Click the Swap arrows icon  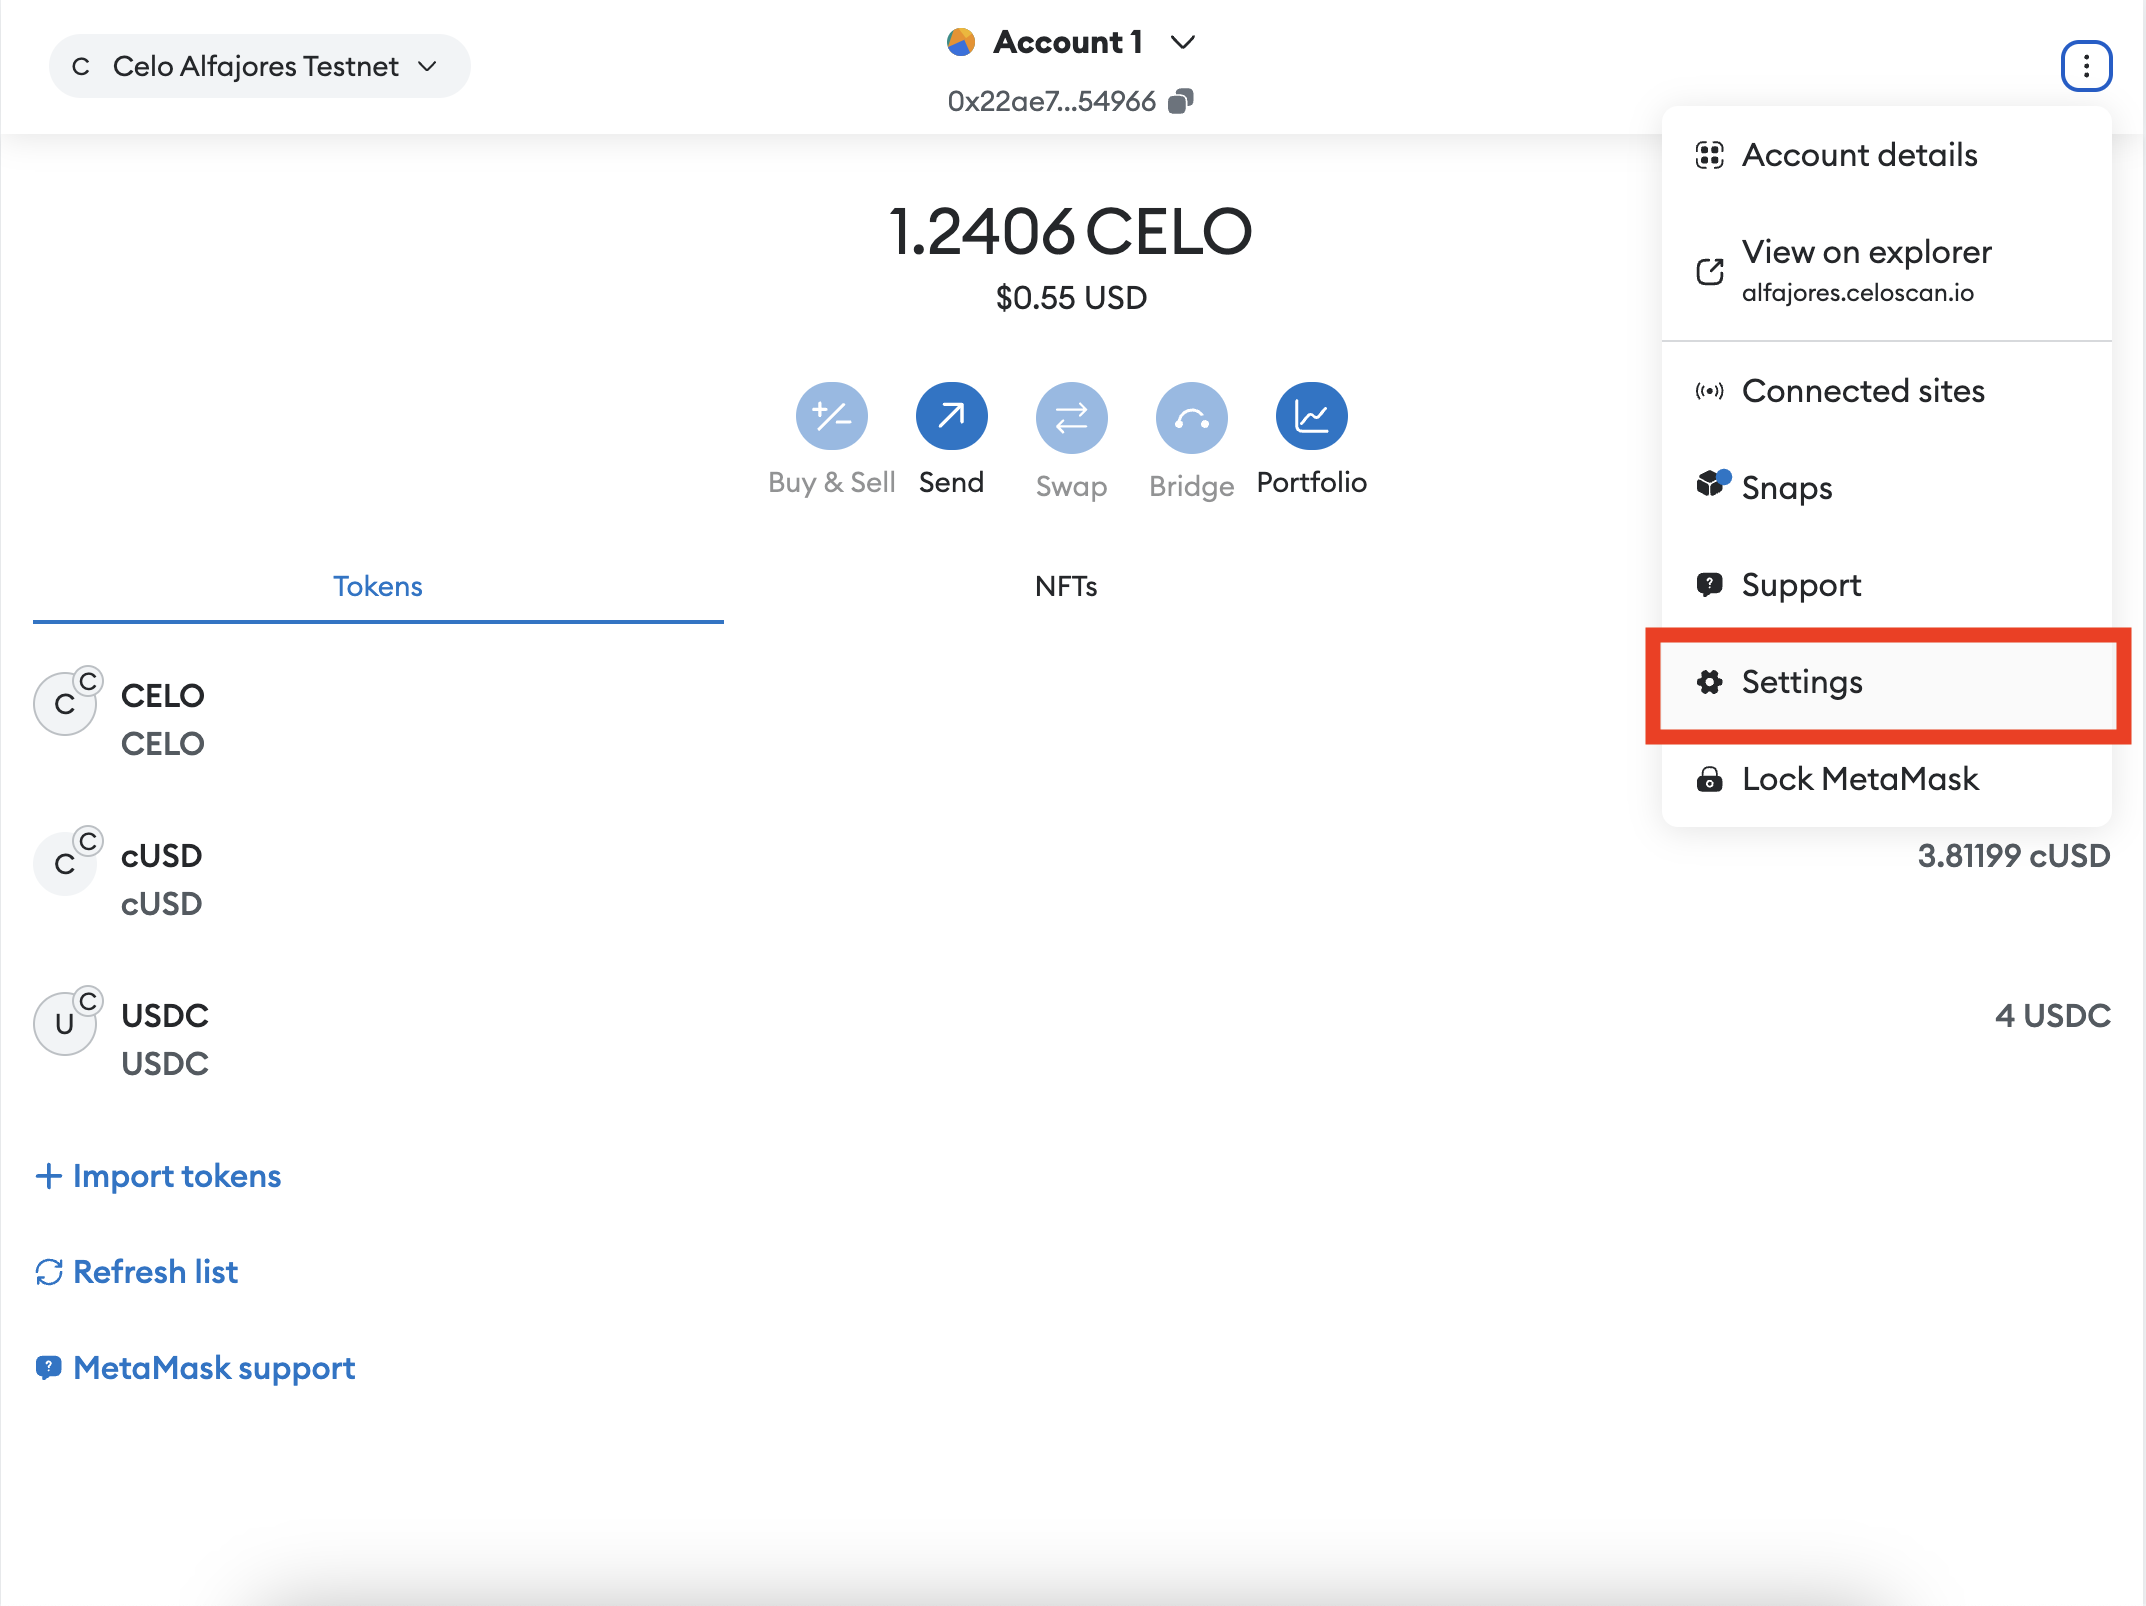(x=1071, y=416)
